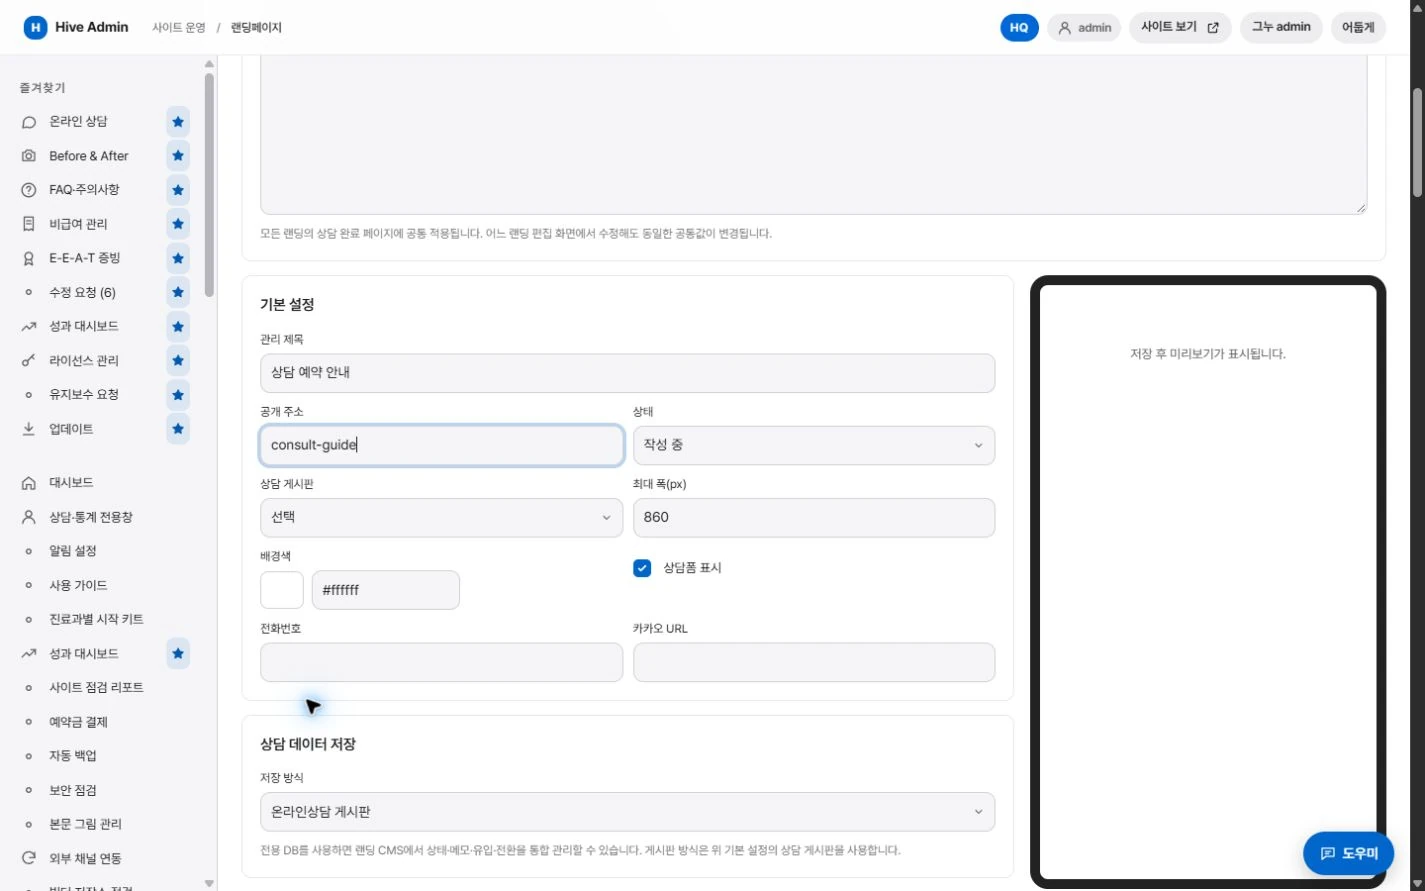Open the 도우미 helper button

pyautogui.click(x=1348, y=853)
